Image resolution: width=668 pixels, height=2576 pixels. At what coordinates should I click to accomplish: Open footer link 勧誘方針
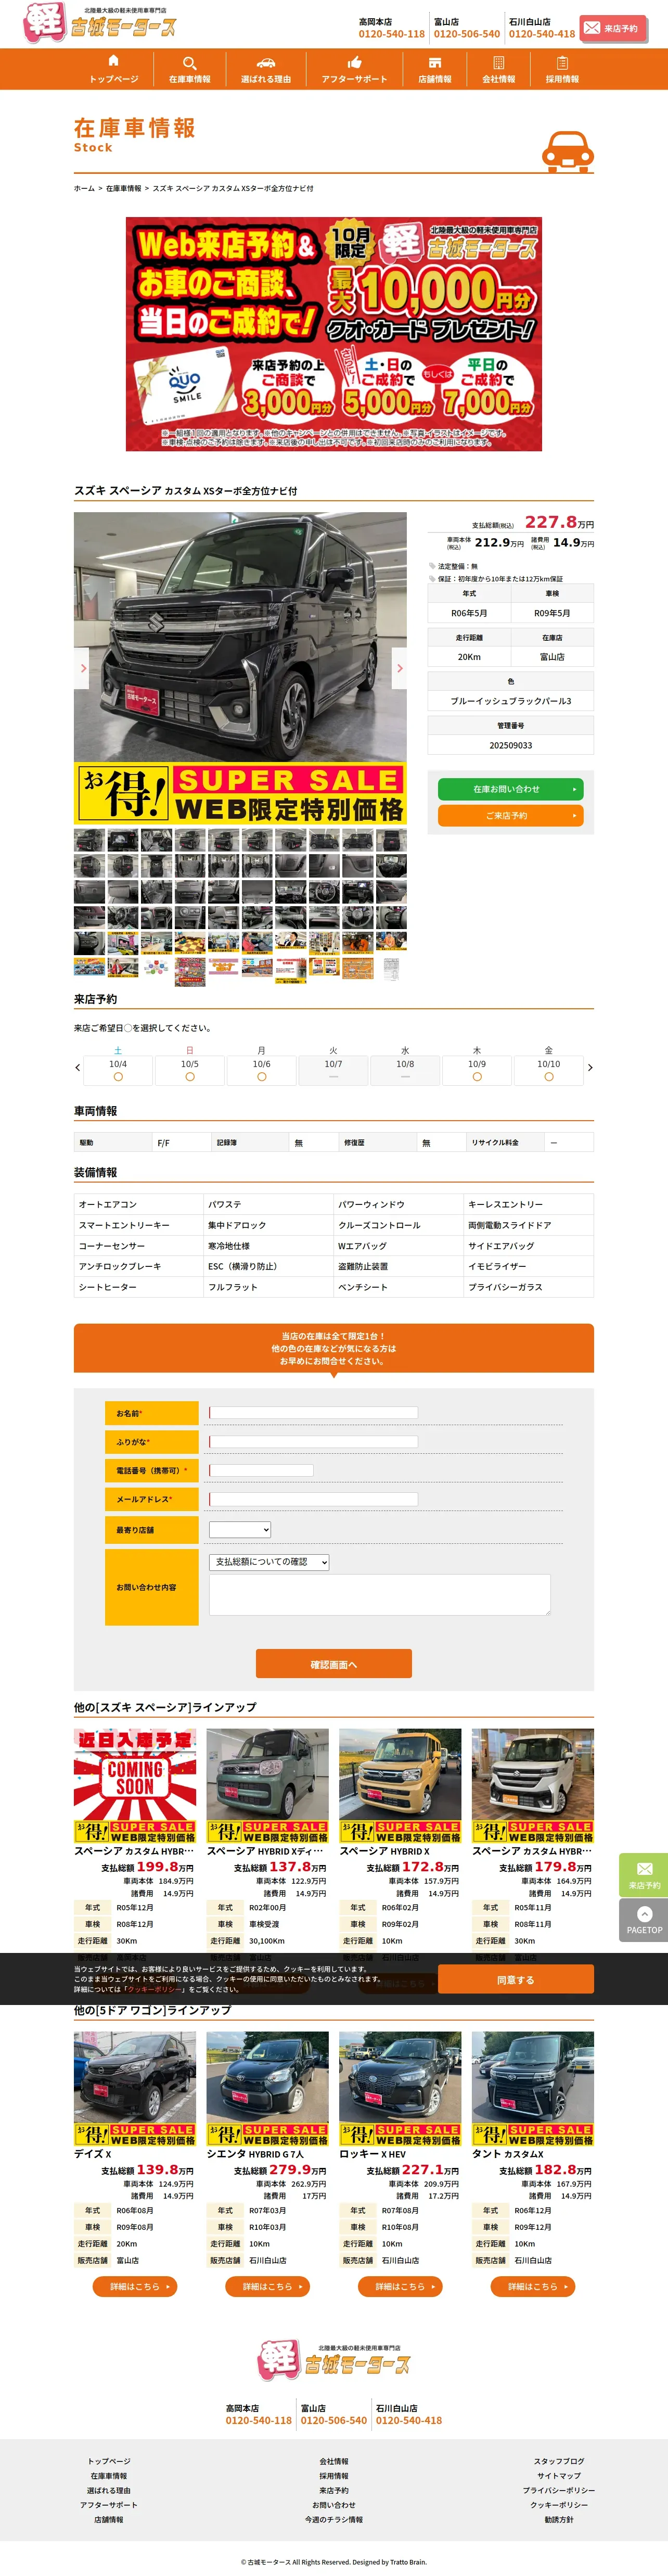[x=559, y=2520]
